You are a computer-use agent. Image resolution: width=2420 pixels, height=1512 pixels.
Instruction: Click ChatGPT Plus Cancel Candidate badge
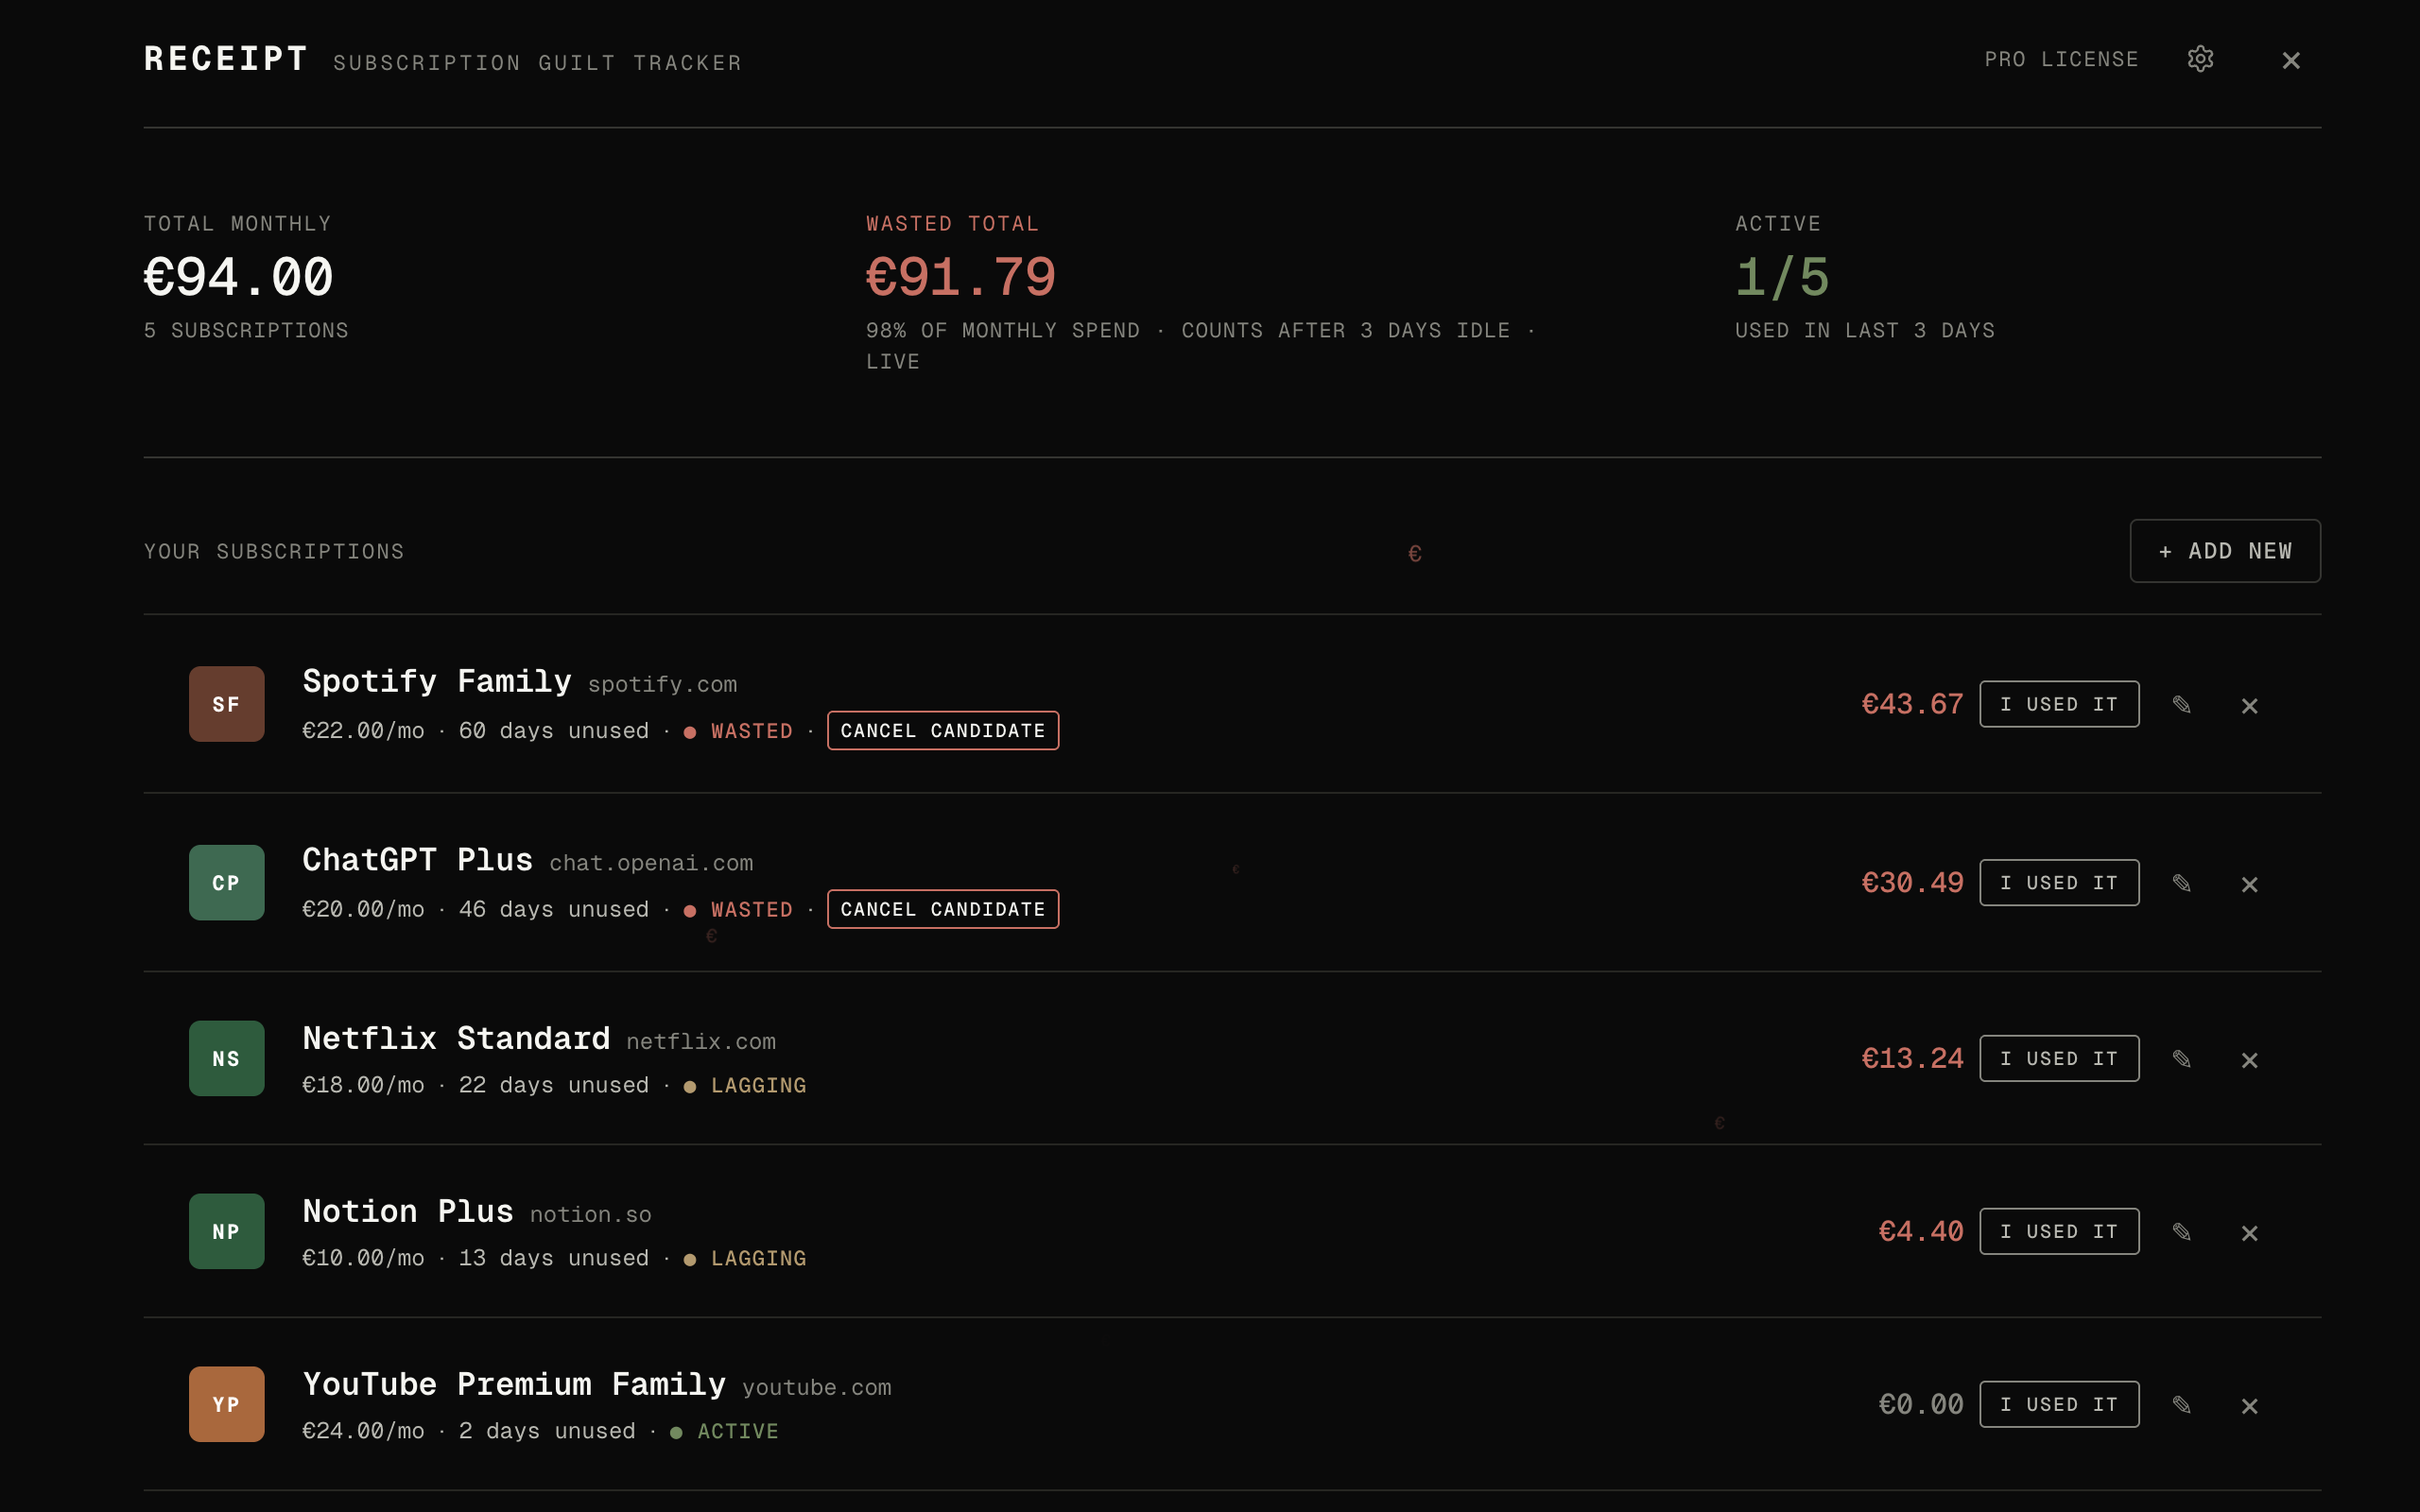[943, 909]
